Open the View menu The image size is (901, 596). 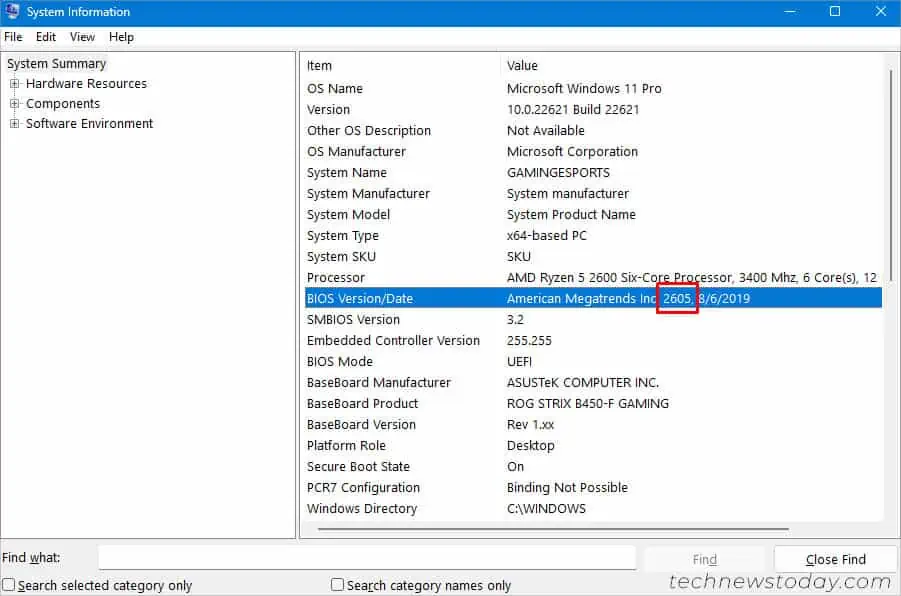(x=81, y=37)
